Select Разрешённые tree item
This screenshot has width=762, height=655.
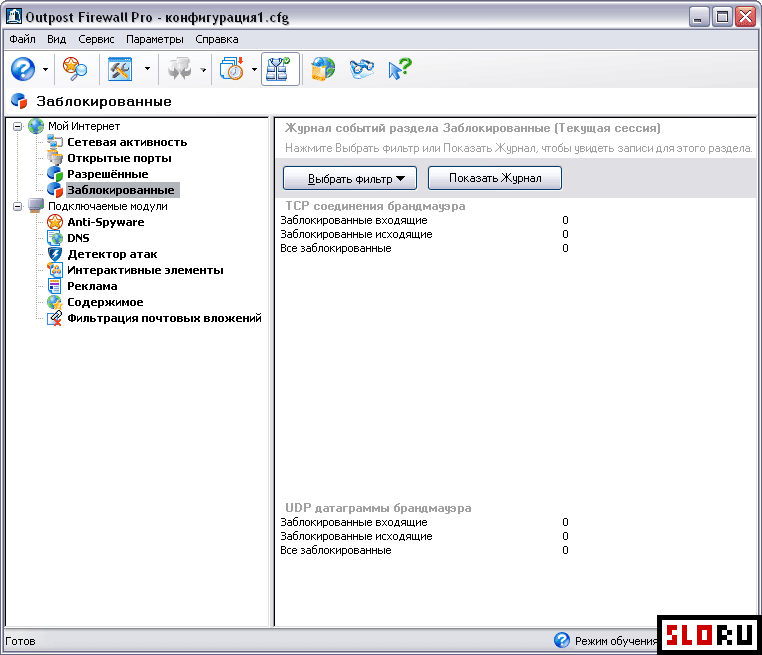click(107, 174)
